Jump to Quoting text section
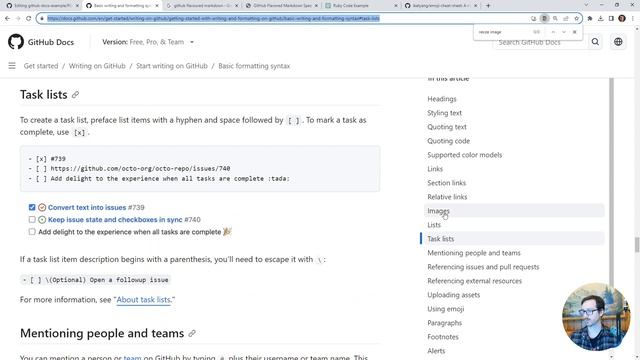 pos(447,127)
